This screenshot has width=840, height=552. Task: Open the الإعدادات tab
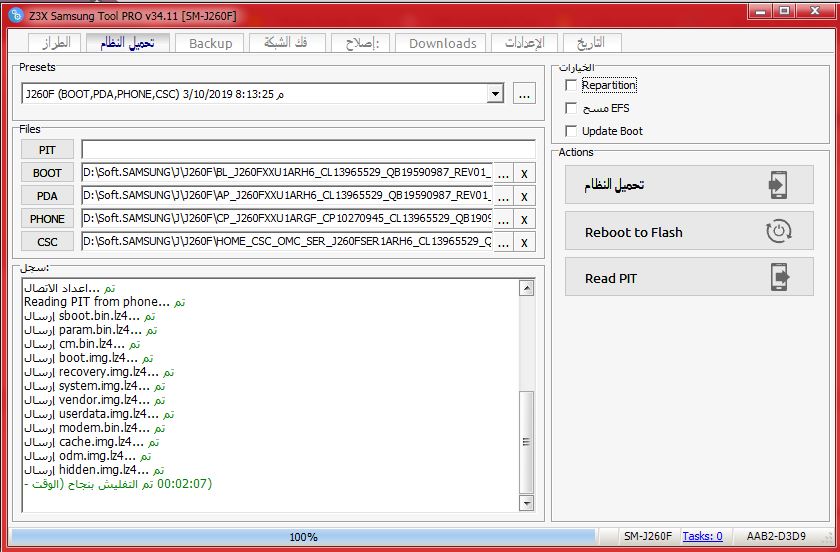[524, 43]
